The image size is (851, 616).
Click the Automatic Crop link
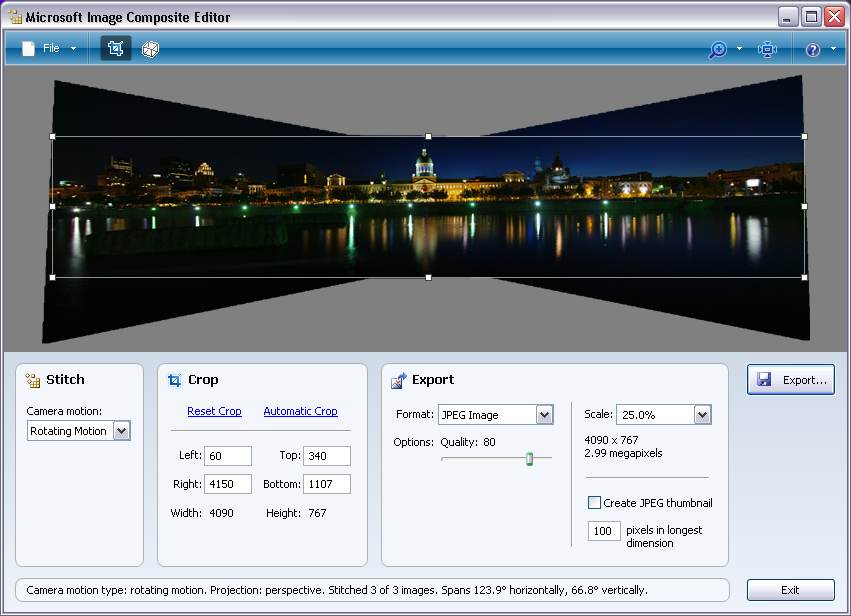pyautogui.click(x=300, y=411)
